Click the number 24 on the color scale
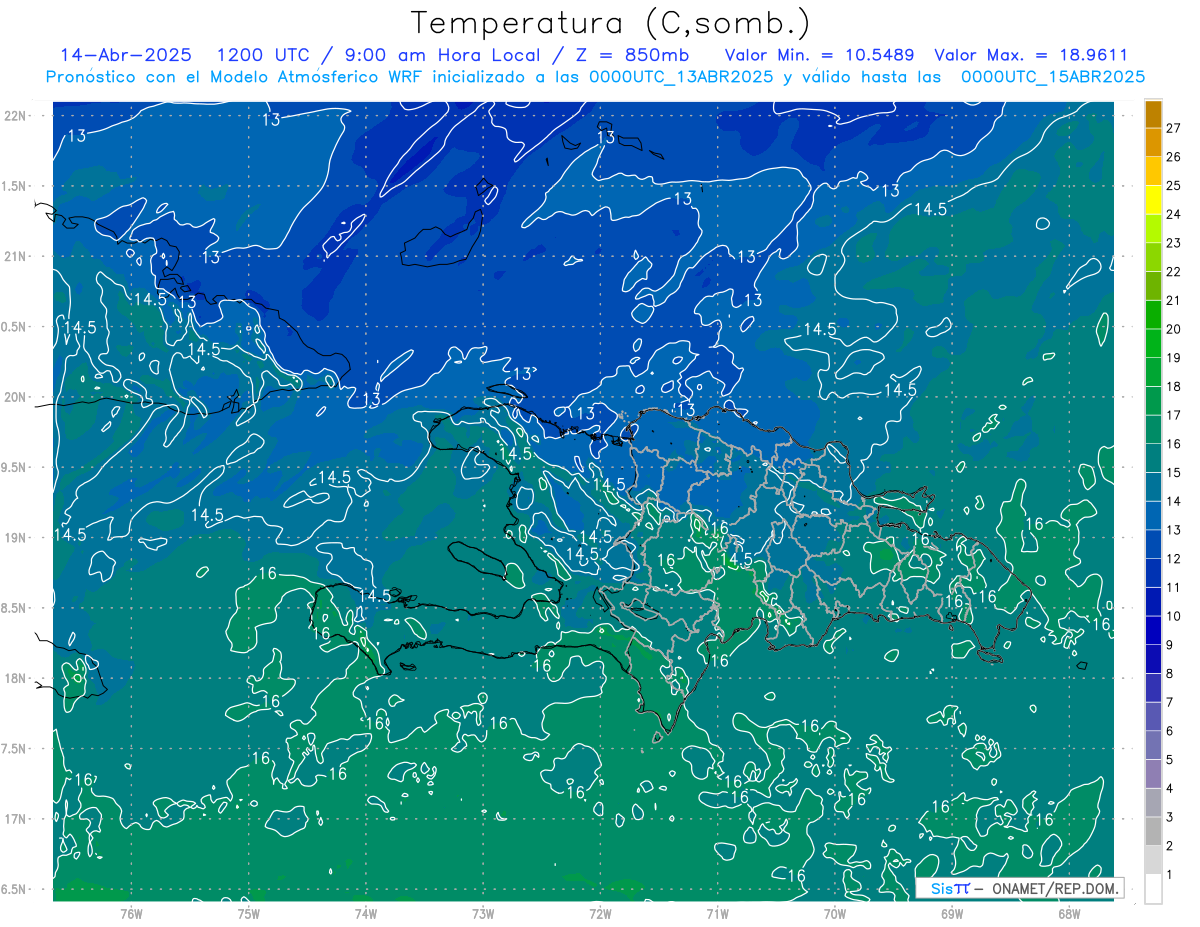 pos(1173,214)
